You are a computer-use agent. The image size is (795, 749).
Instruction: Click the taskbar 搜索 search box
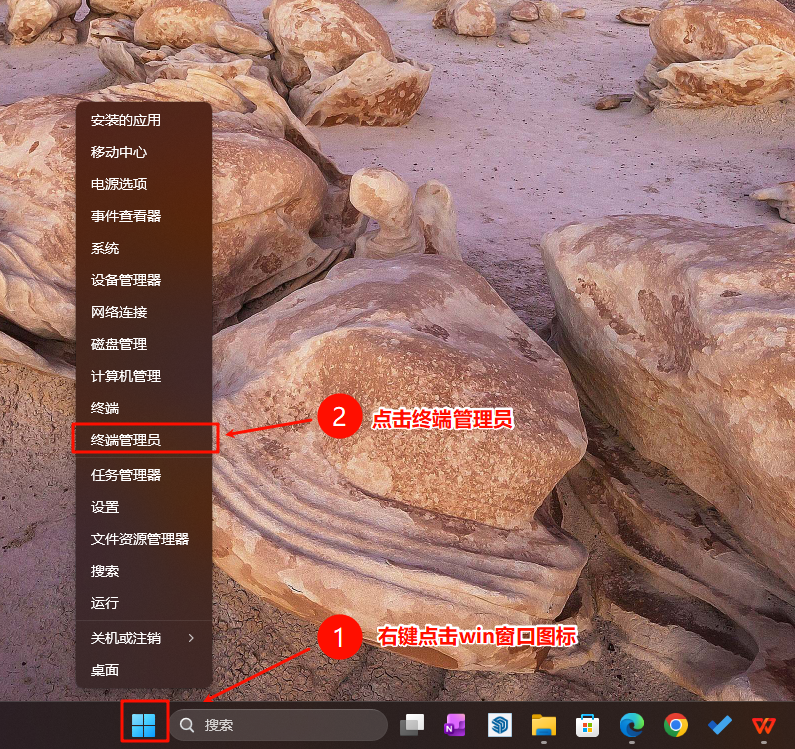tap(280, 725)
